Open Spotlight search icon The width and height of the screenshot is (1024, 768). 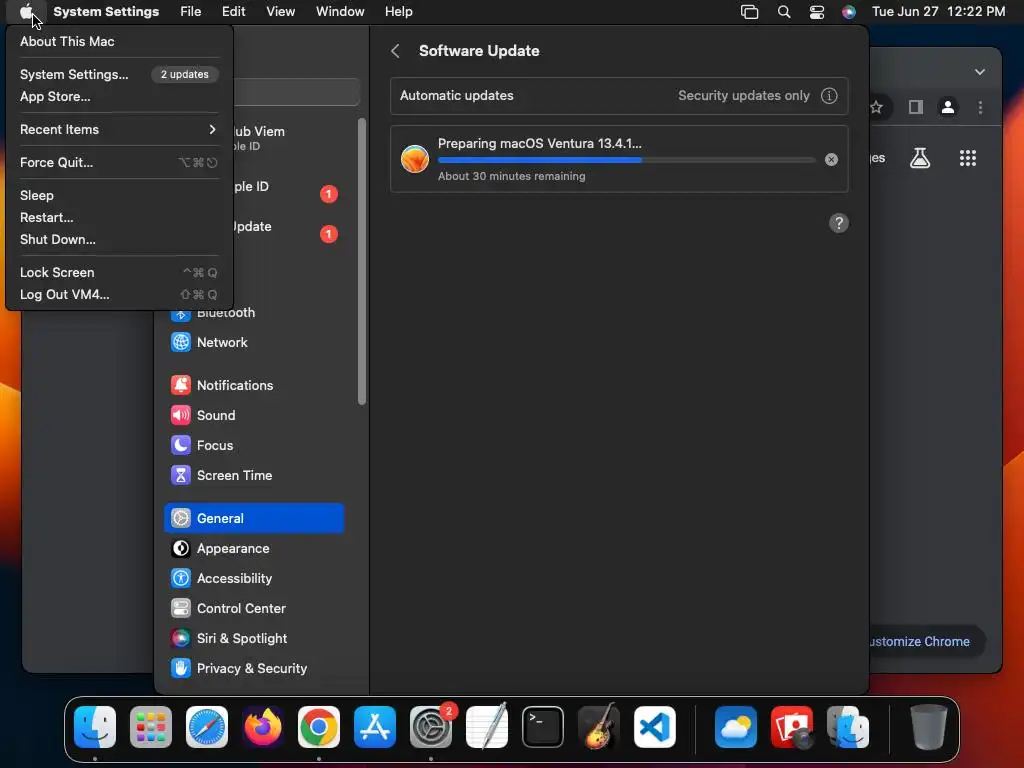click(784, 12)
